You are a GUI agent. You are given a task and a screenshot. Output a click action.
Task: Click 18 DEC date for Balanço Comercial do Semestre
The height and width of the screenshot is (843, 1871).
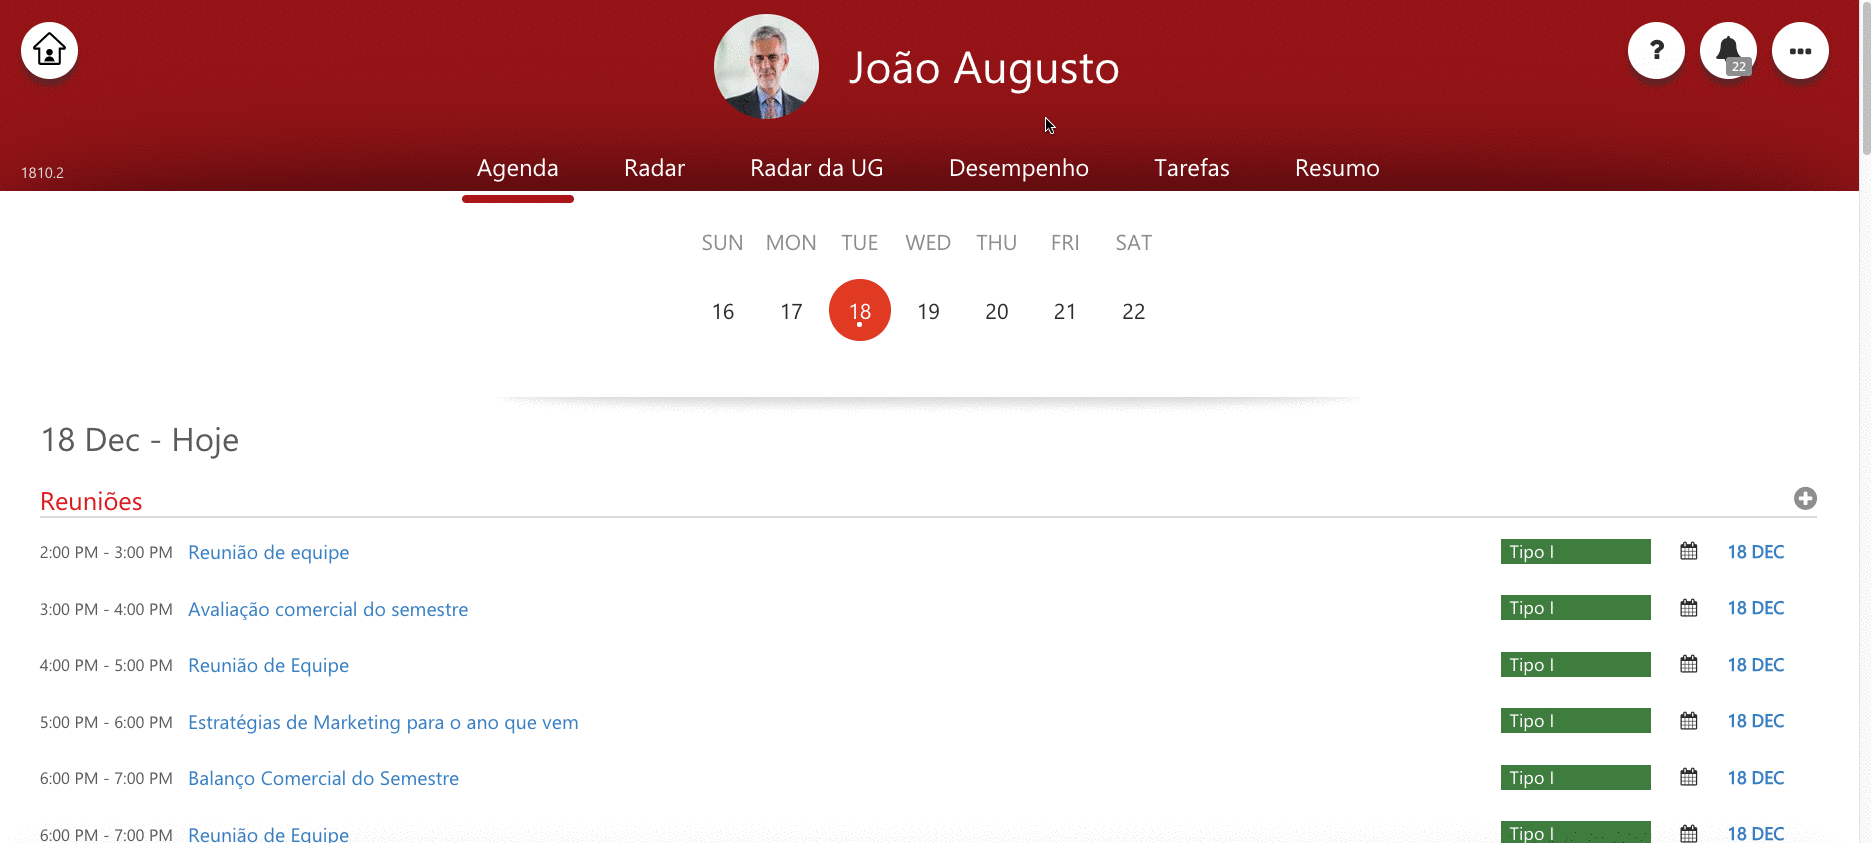(1755, 777)
